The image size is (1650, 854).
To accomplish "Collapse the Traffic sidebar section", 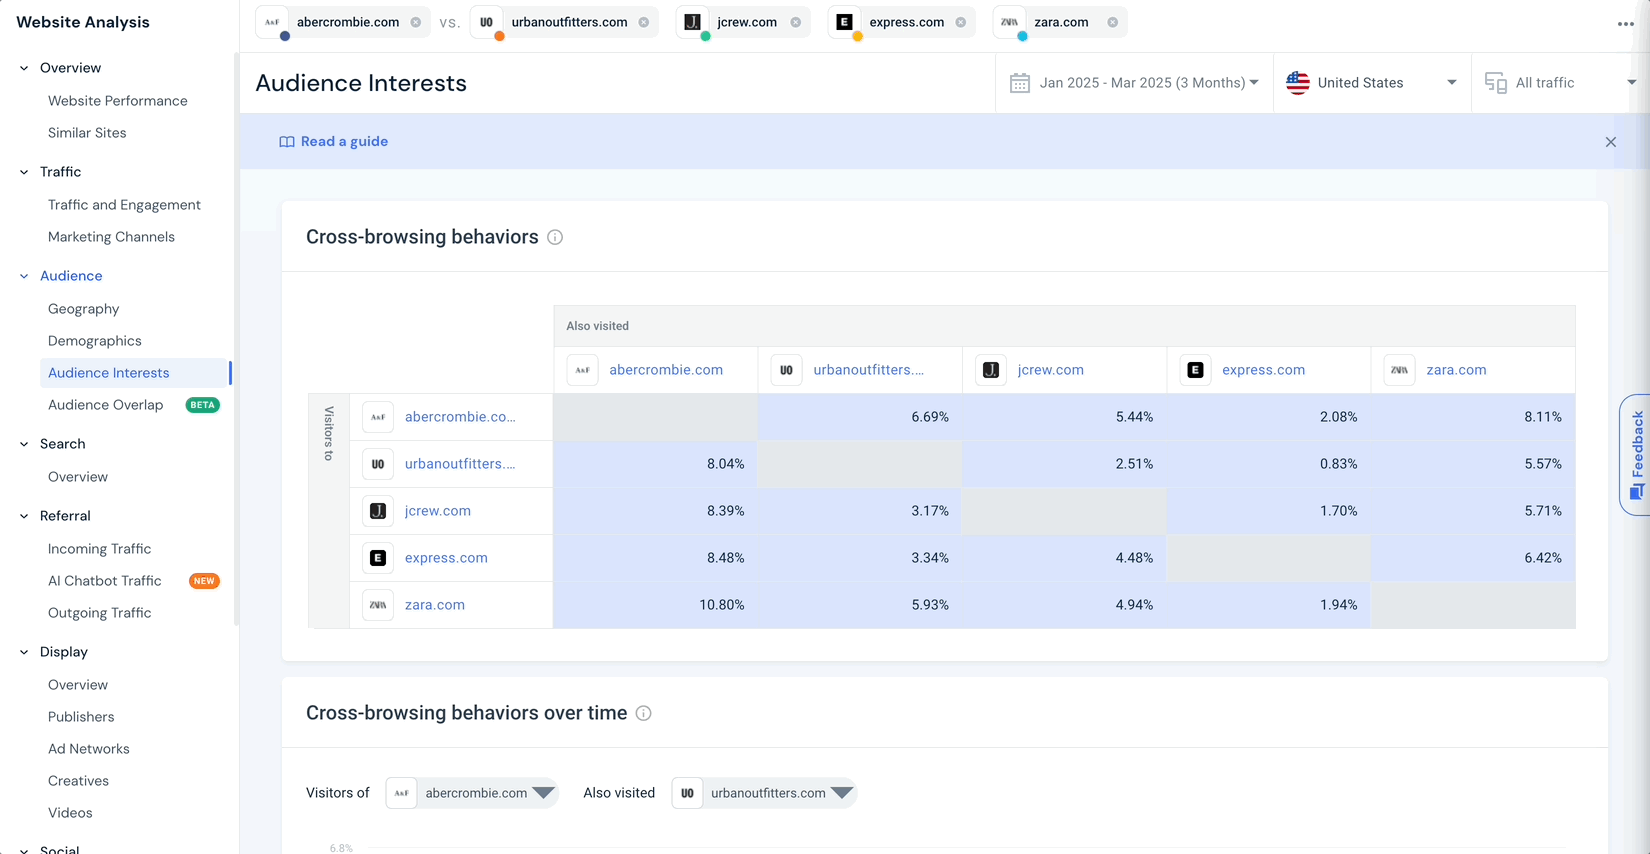I will click(24, 172).
